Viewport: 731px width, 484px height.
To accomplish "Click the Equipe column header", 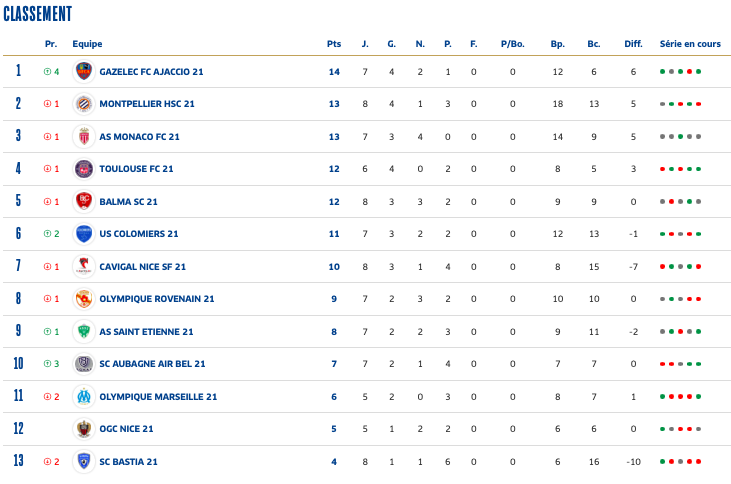I will click(87, 44).
